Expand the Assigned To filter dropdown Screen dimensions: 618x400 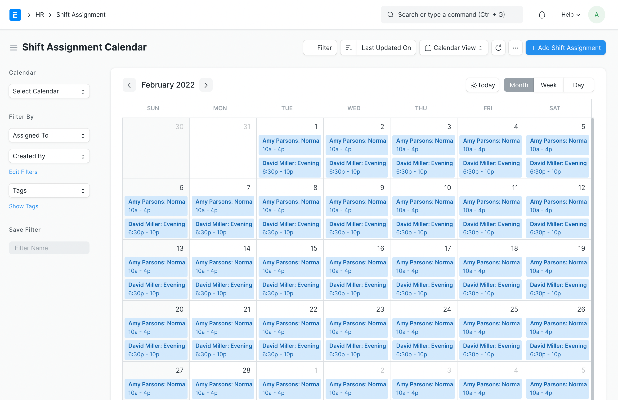pos(49,133)
